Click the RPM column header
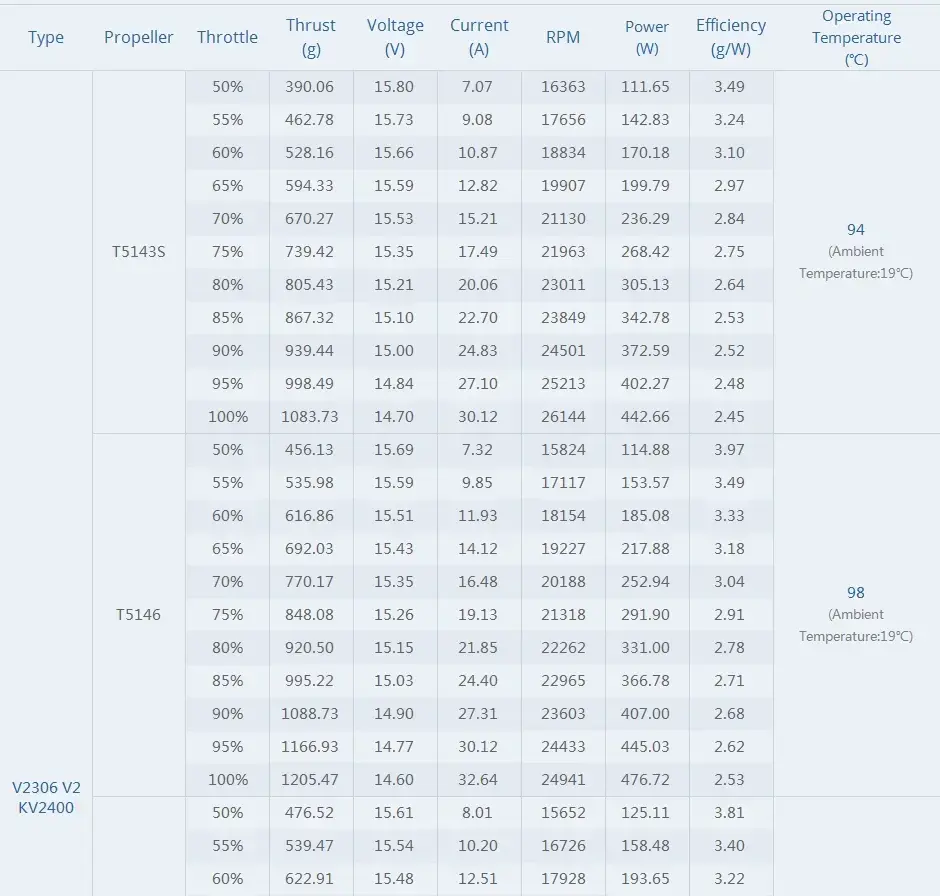940x896 pixels. tap(563, 37)
